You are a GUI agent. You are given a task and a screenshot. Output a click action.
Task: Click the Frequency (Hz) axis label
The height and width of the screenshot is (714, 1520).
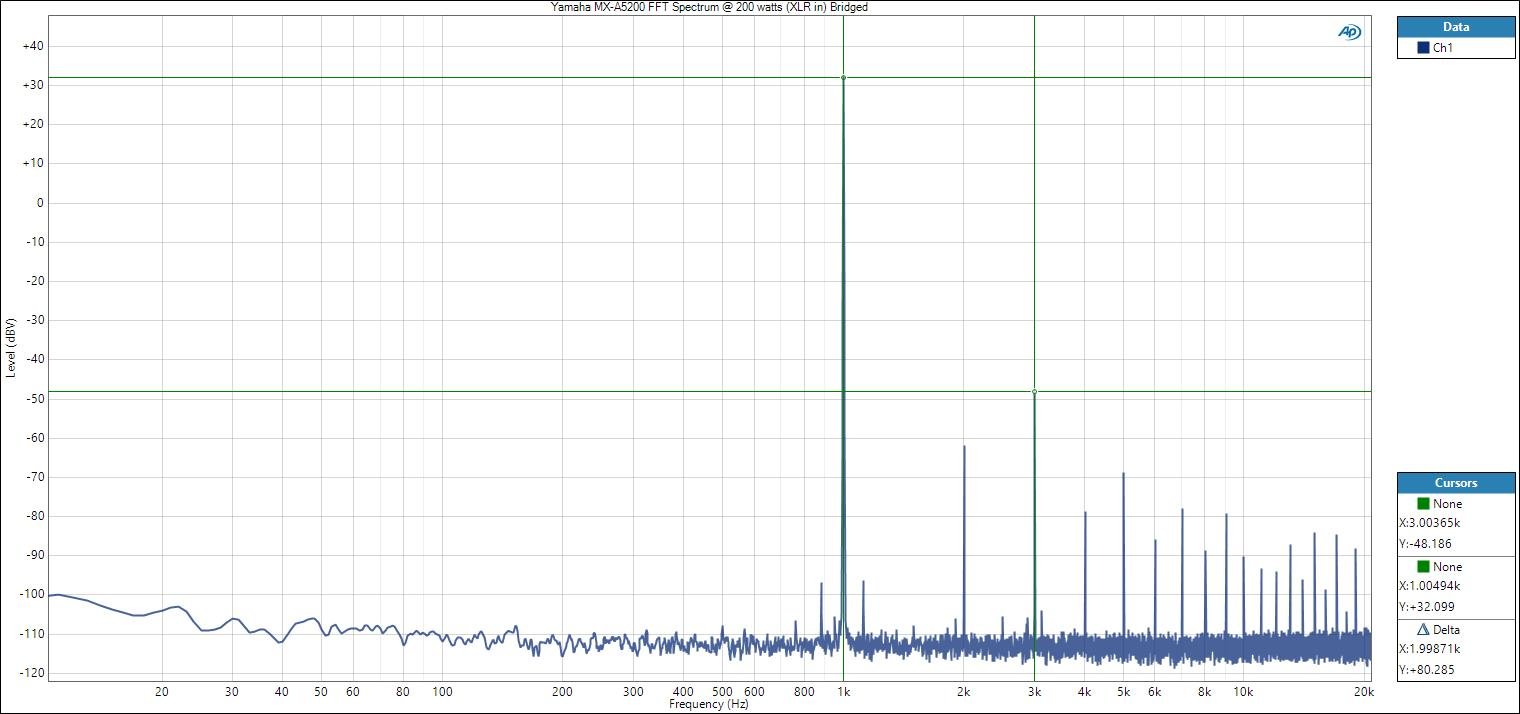point(709,705)
